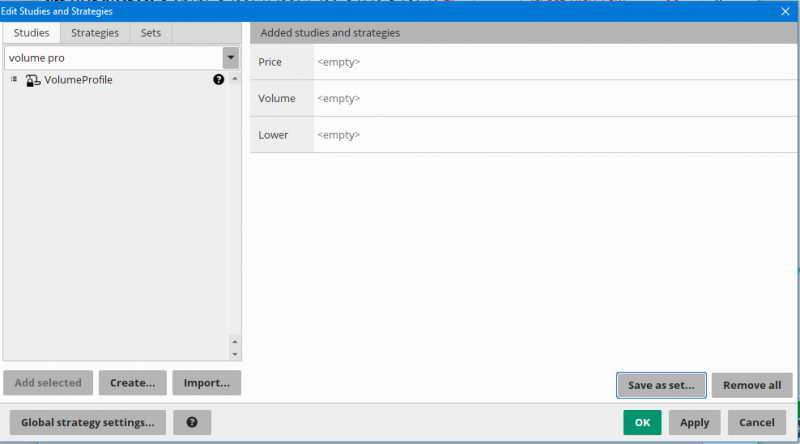The height and width of the screenshot is (444, 800).
Task: Open help via the bottom question mark button
Action: coord(192,422)
